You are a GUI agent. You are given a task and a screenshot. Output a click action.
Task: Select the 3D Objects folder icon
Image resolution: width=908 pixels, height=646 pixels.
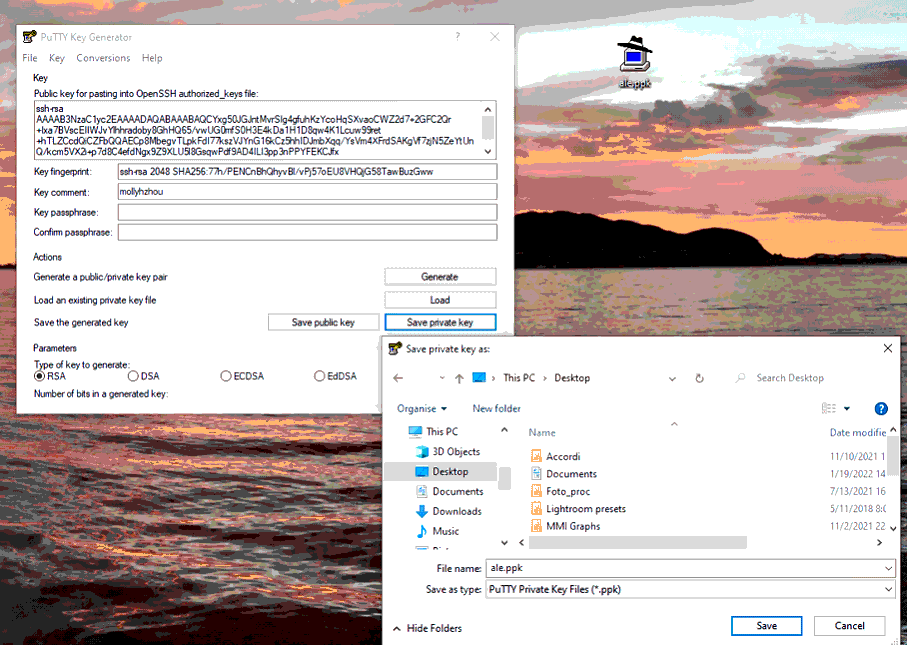[x=422, y=452]
